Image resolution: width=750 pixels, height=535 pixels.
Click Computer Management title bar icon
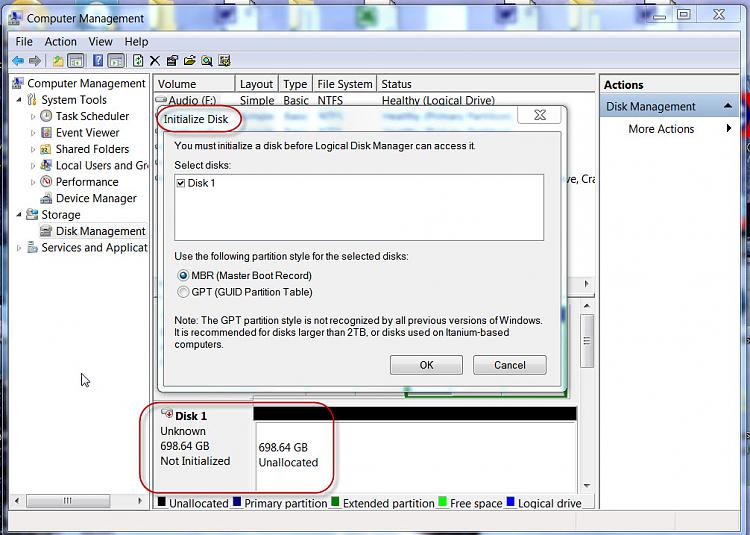[15, 18]
